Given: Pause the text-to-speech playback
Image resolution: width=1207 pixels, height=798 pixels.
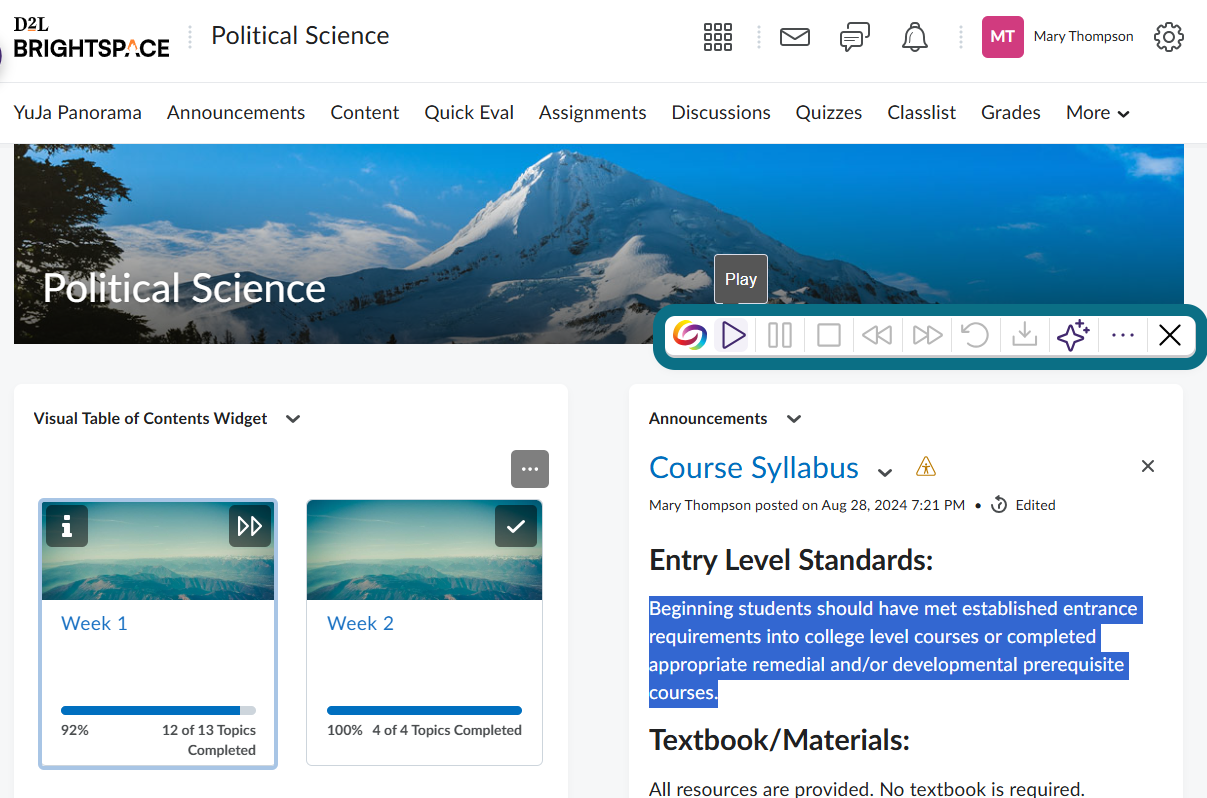Looking at the screenshot, I should [780, 335].
